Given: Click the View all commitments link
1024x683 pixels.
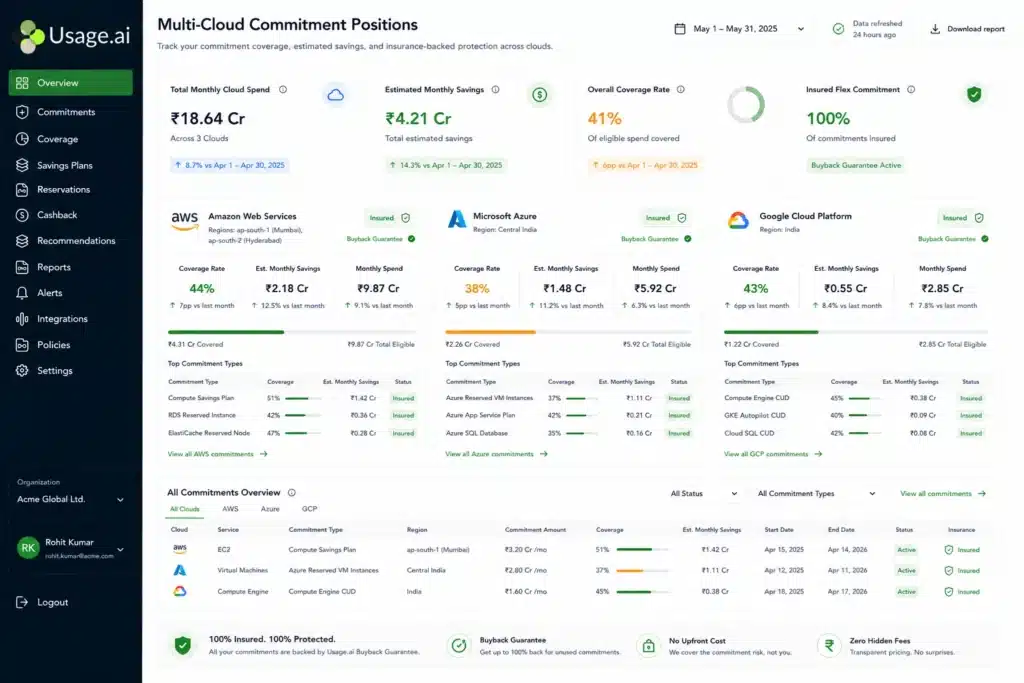Looking at the screenshot, I should tap(943, 494).
